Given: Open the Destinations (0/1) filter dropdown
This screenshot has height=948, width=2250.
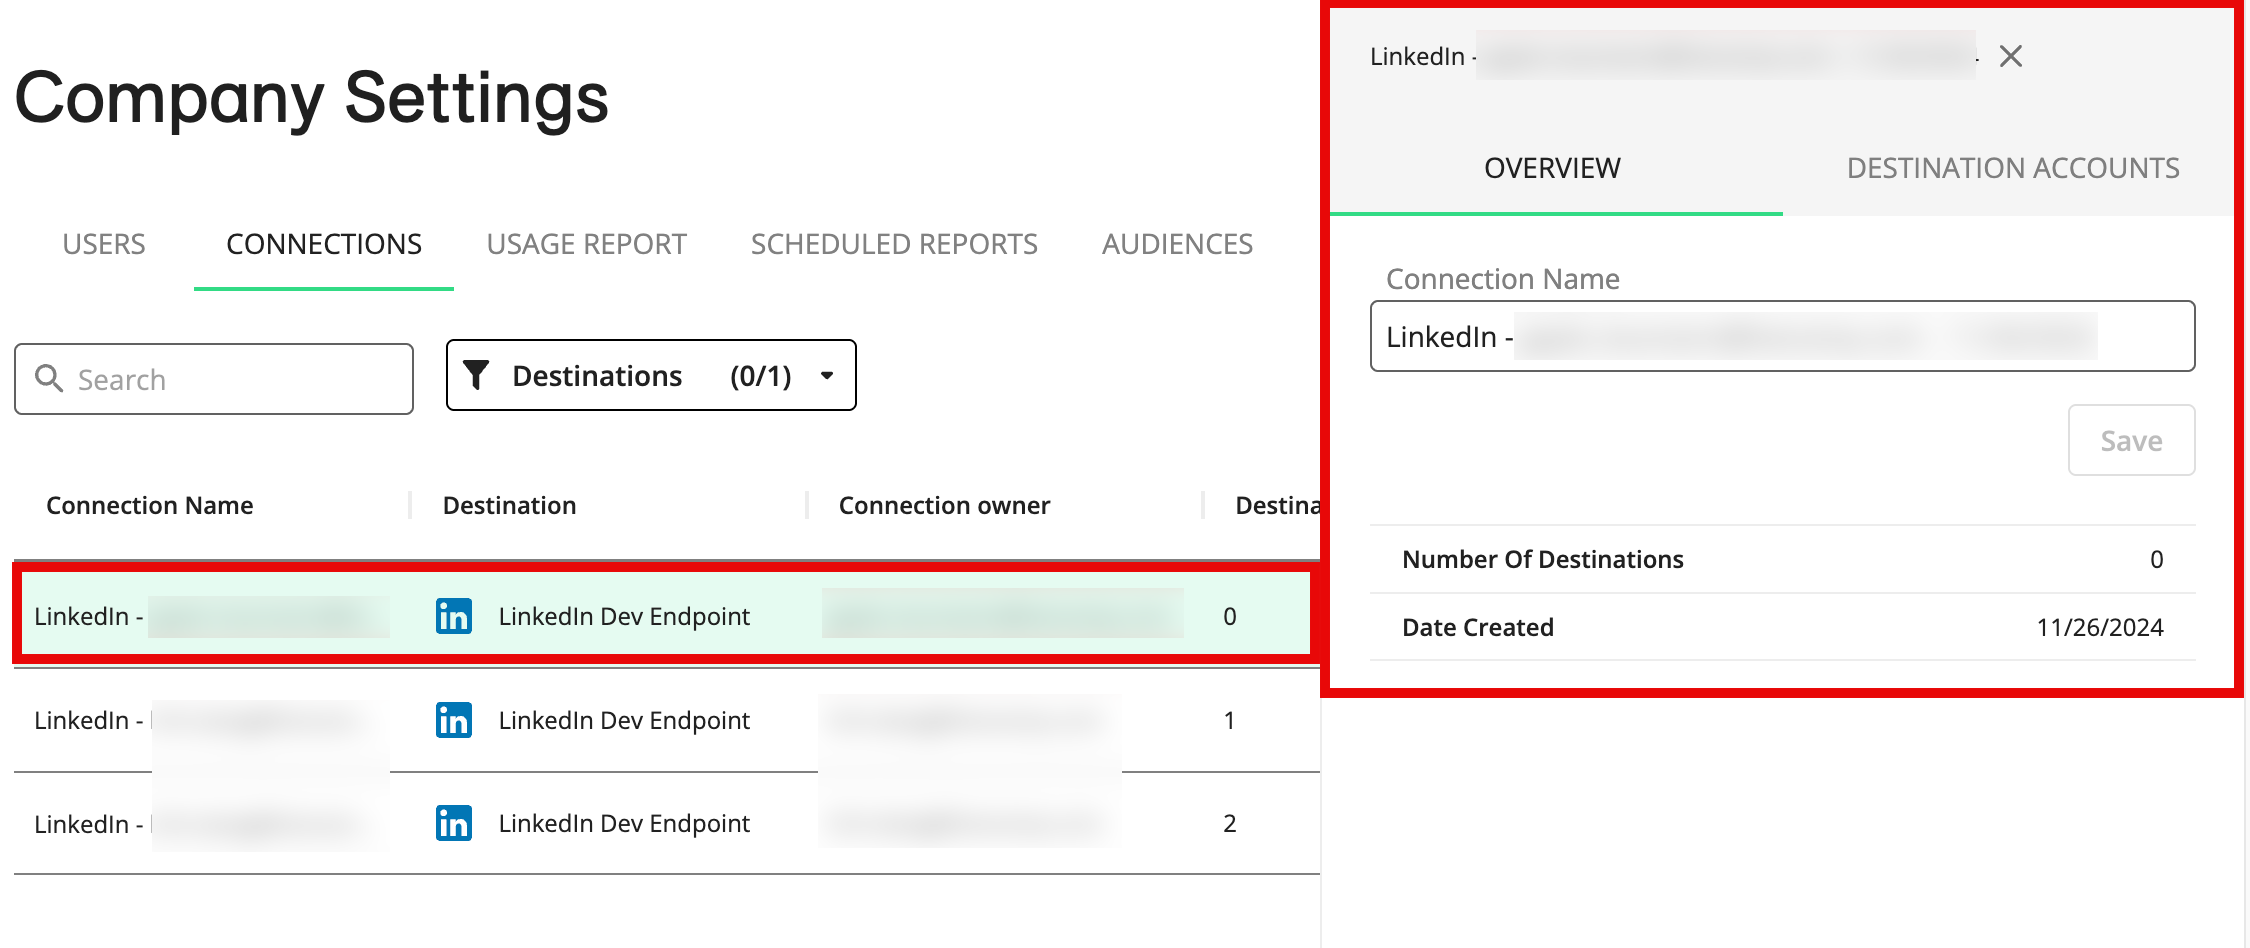Looking at the screenshot, I should [651, 375].
